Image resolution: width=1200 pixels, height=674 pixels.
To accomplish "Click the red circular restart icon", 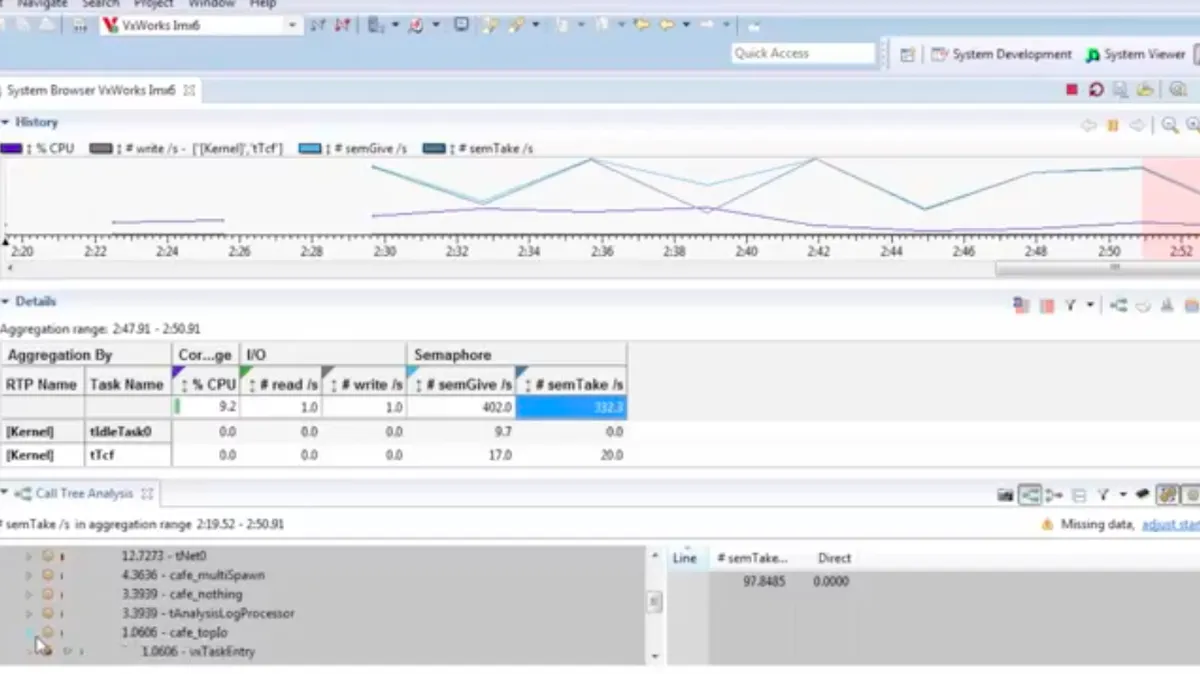I will (x=1096, y=90).
